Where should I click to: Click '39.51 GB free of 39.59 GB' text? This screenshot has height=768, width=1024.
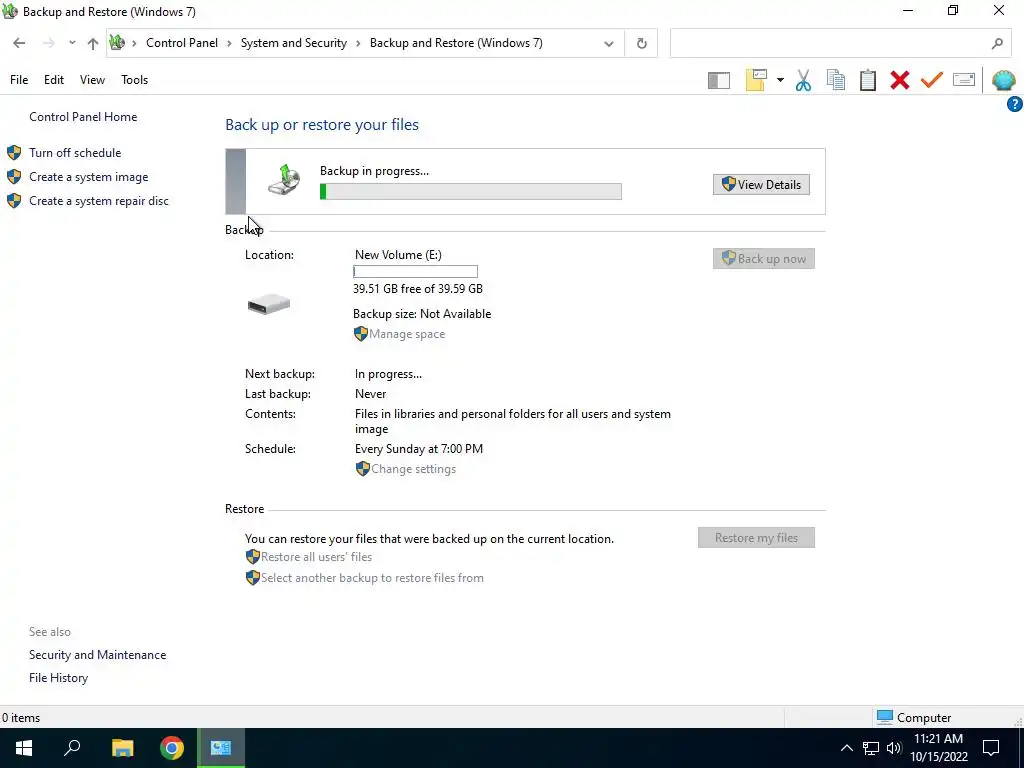pos(418,289)
